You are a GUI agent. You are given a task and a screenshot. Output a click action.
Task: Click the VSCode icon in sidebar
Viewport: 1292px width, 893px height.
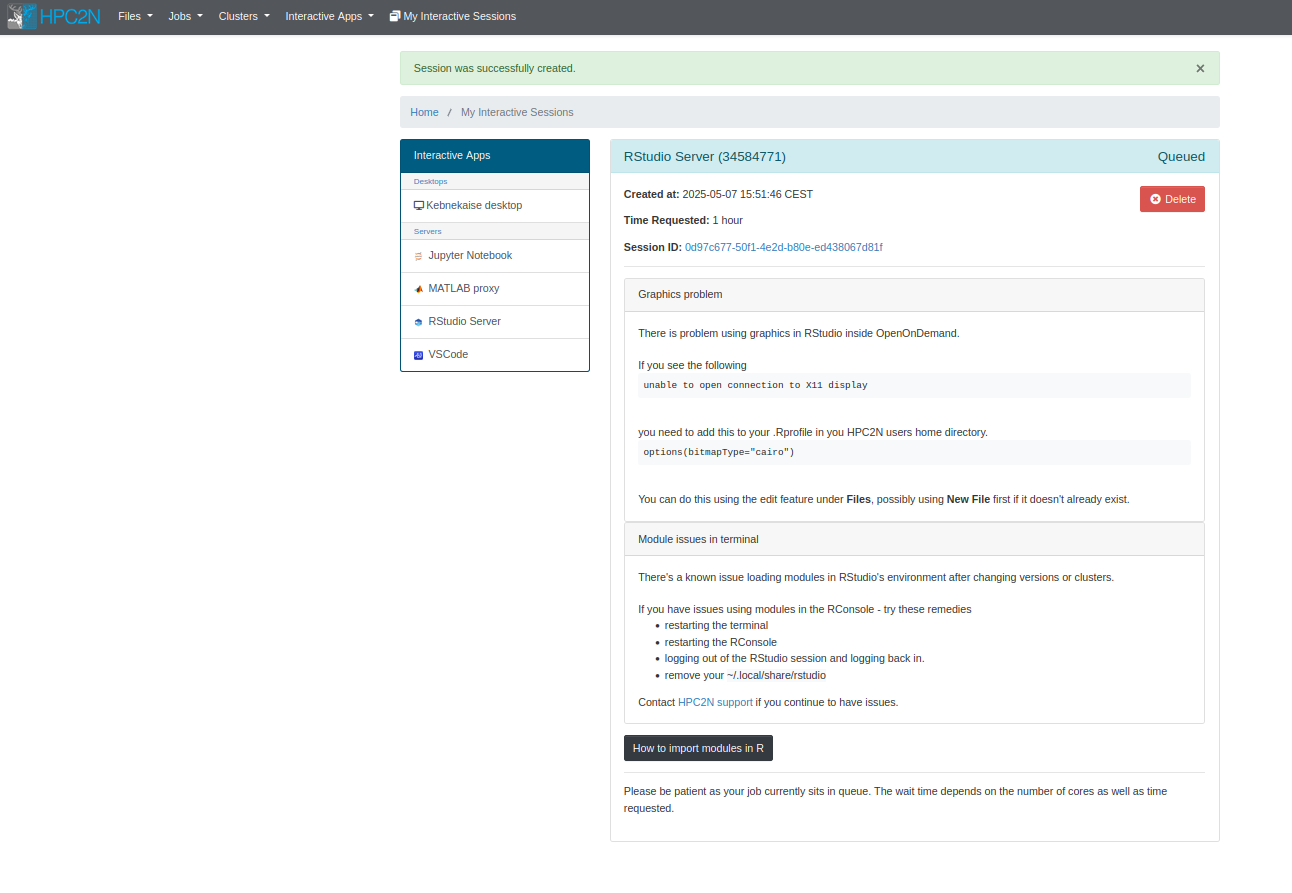coord(419,355)
